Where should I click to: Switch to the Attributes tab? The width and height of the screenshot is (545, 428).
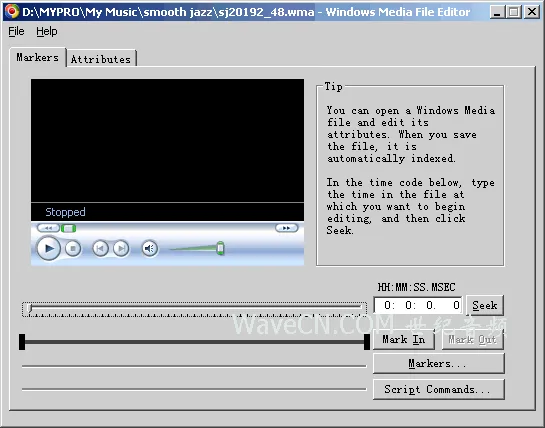101,59
